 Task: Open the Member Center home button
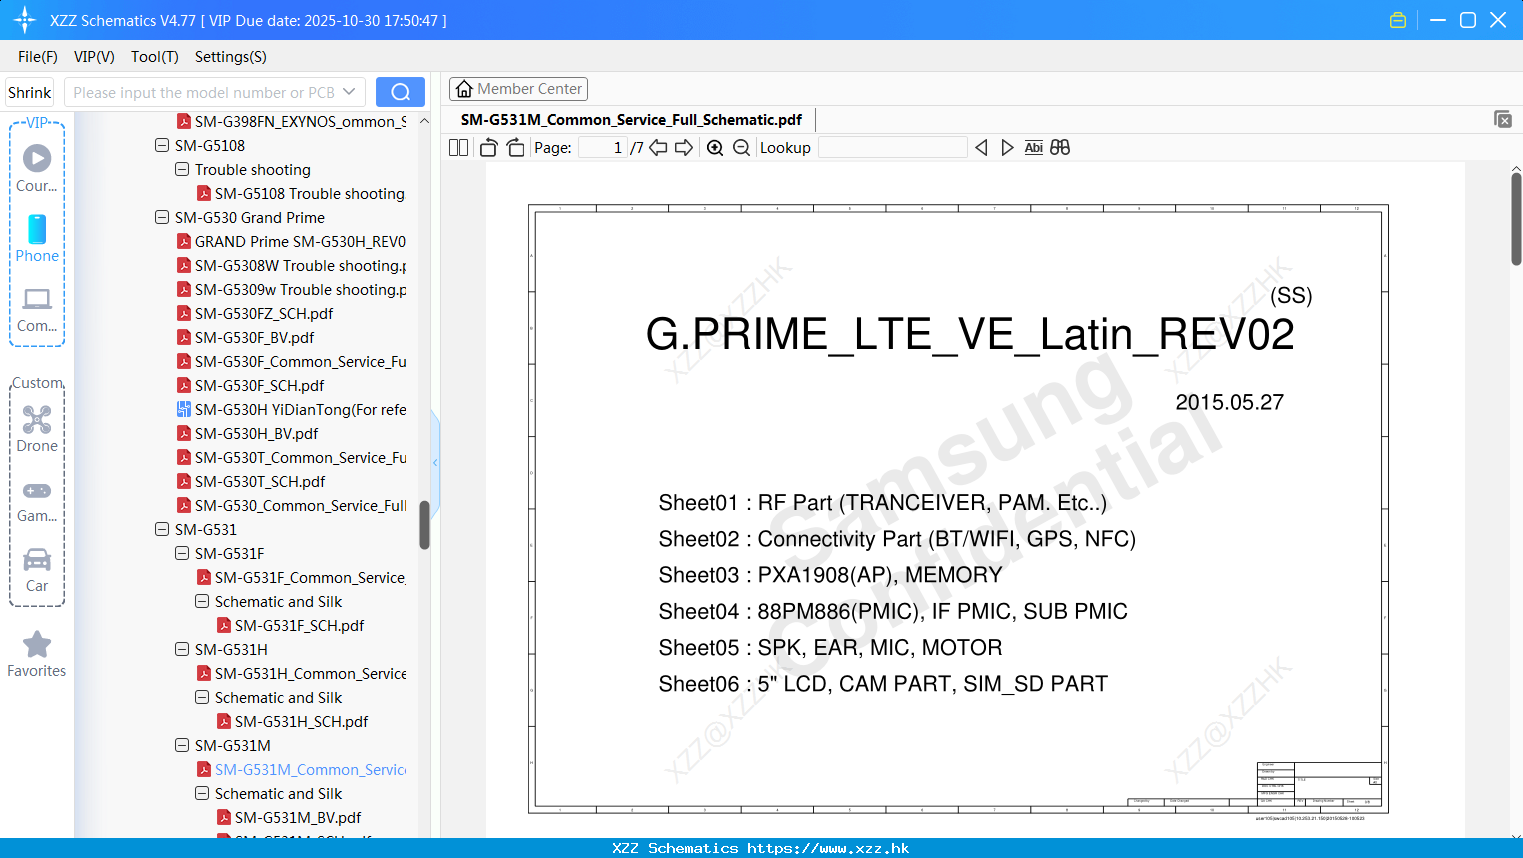518,89
